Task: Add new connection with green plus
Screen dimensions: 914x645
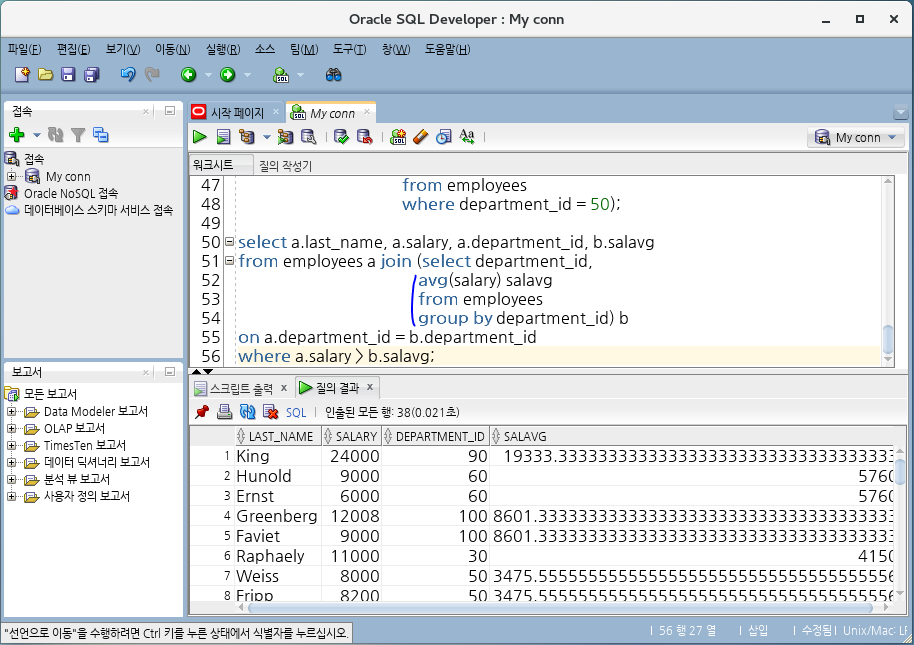Action: pos(17,135)
